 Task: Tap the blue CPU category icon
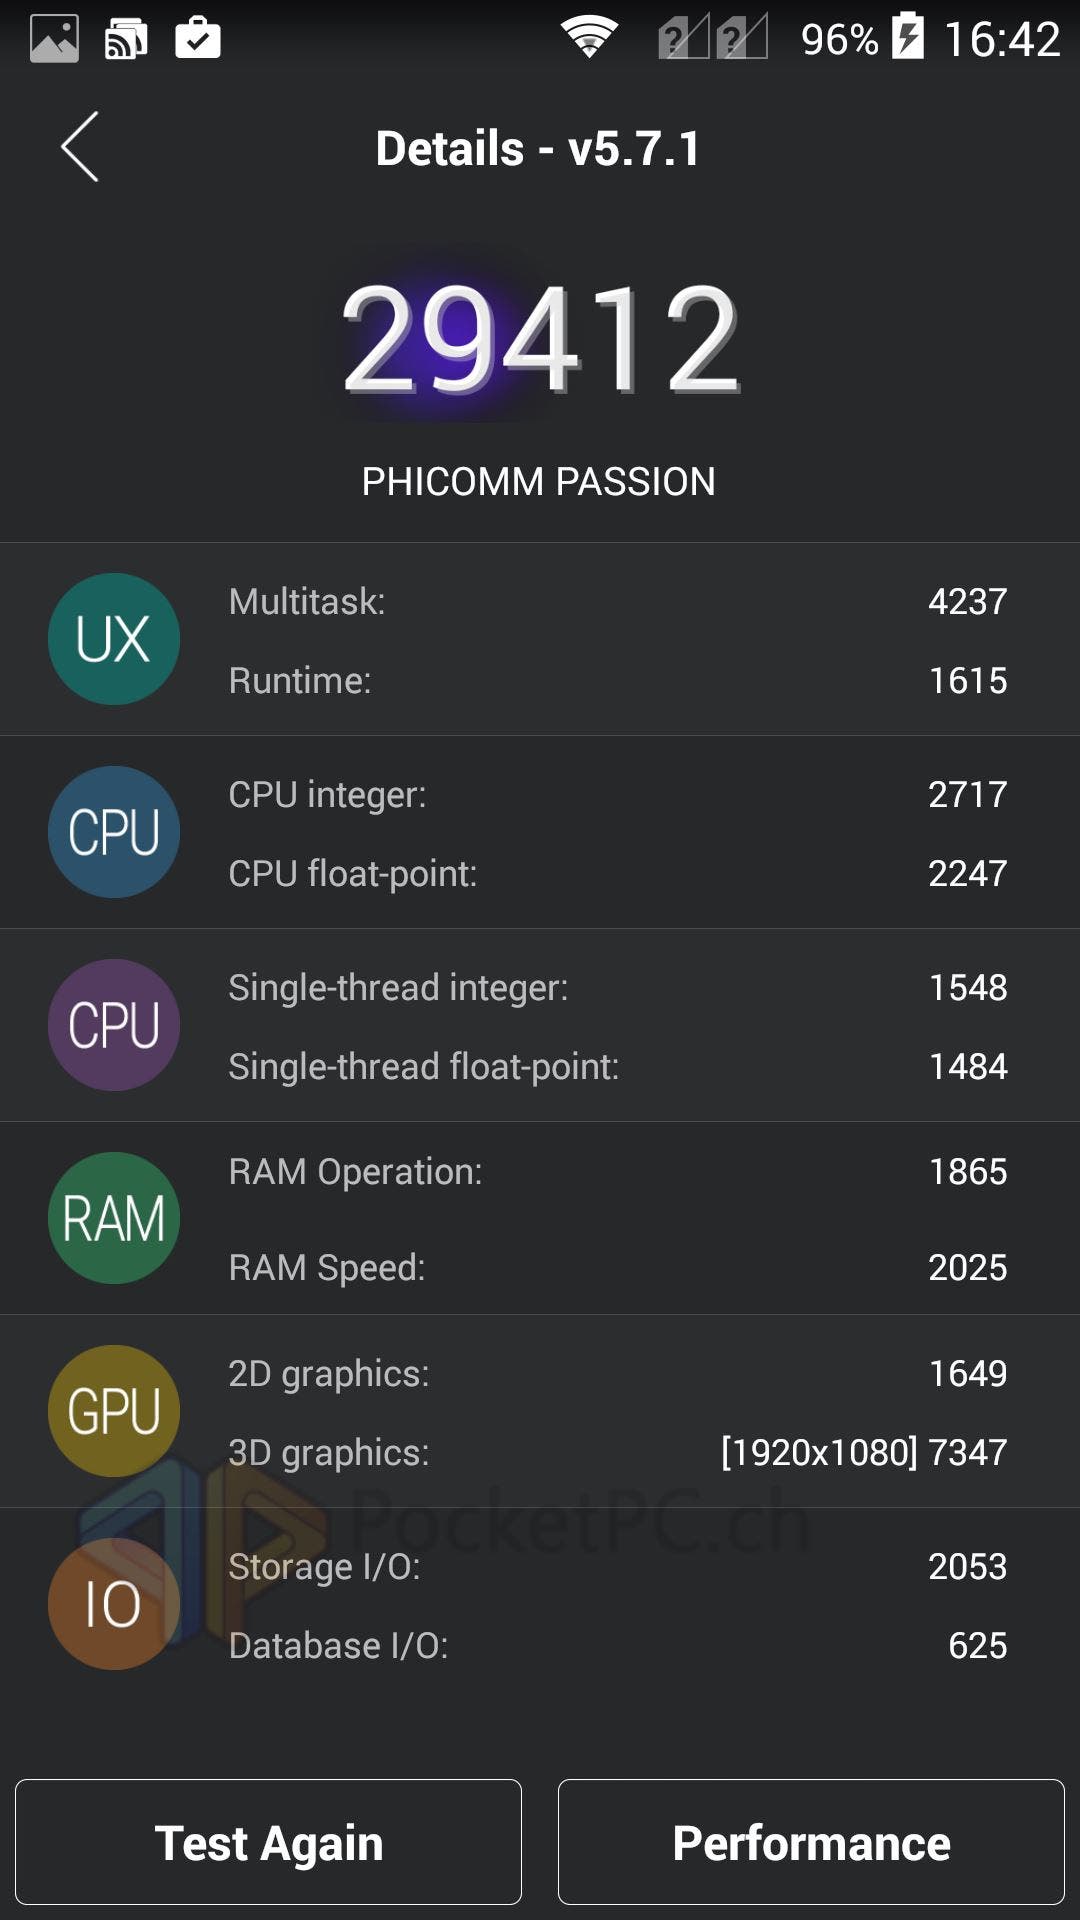114,832
